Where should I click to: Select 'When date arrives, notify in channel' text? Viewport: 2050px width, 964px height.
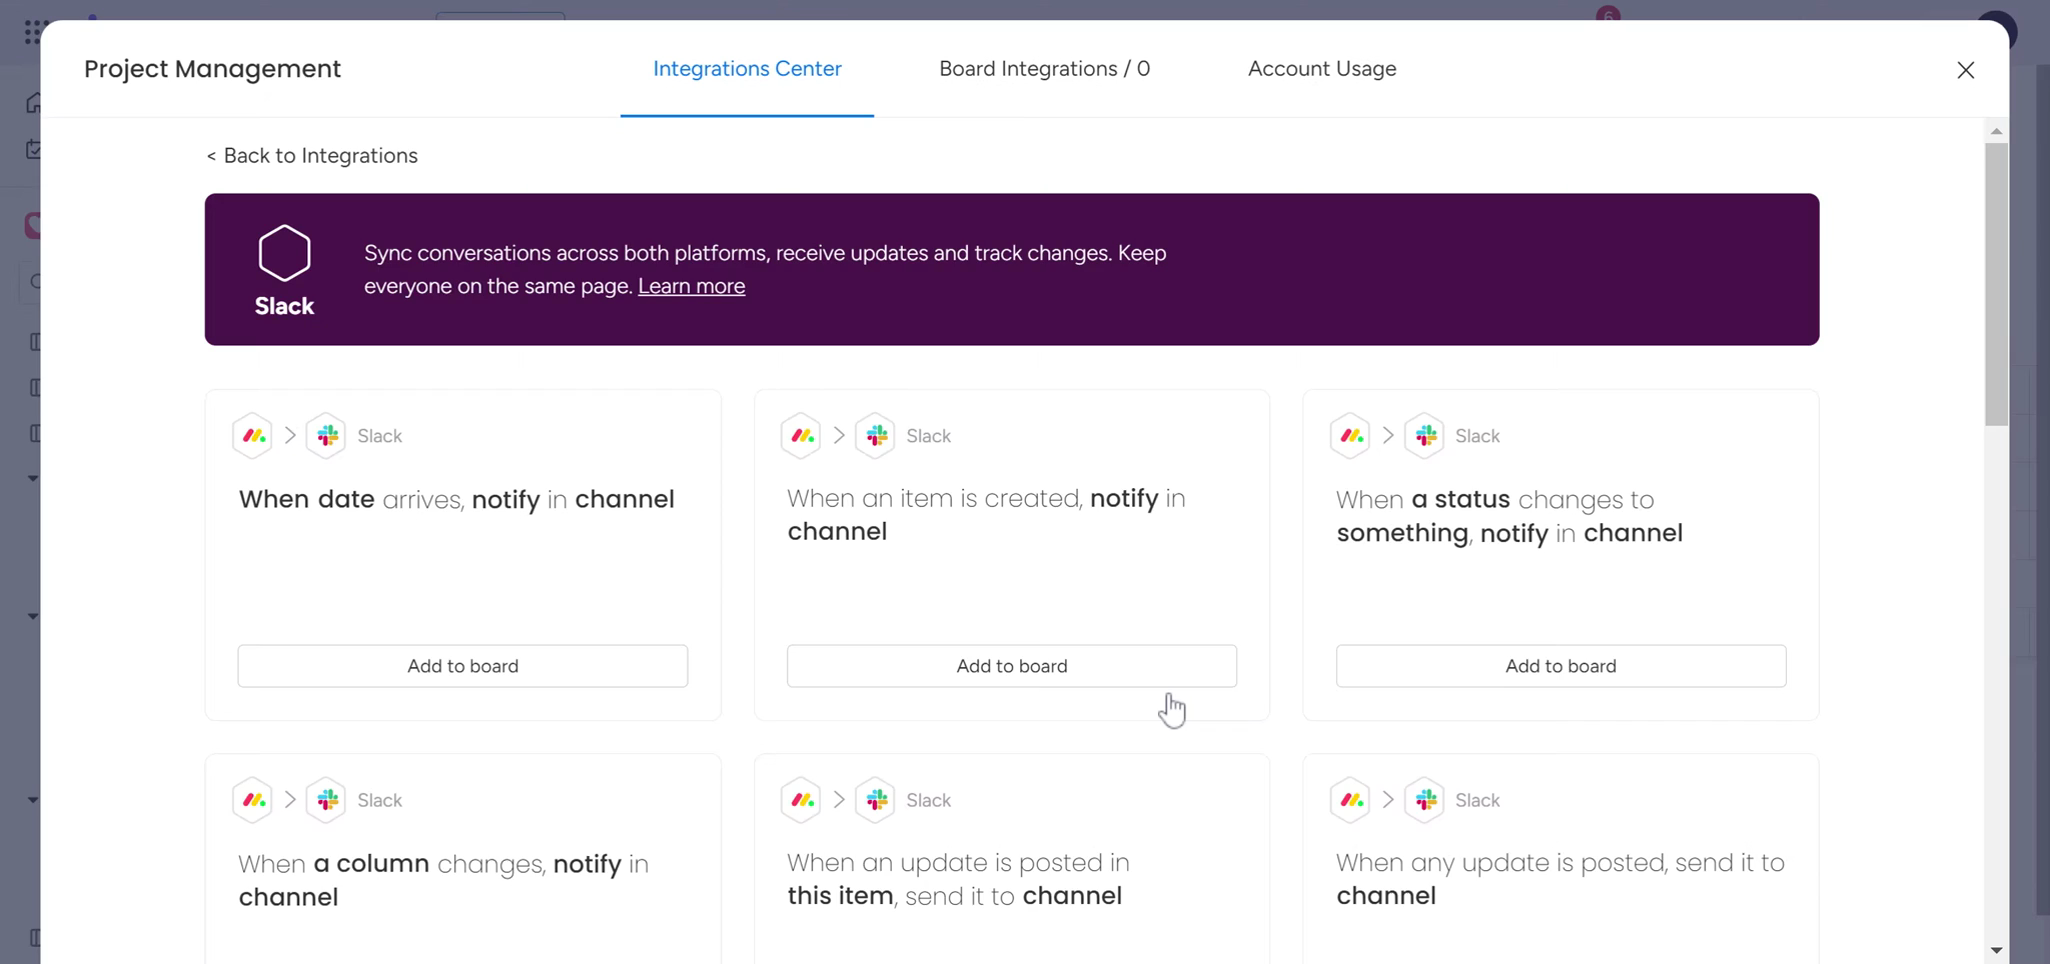(x=457, y=499)
